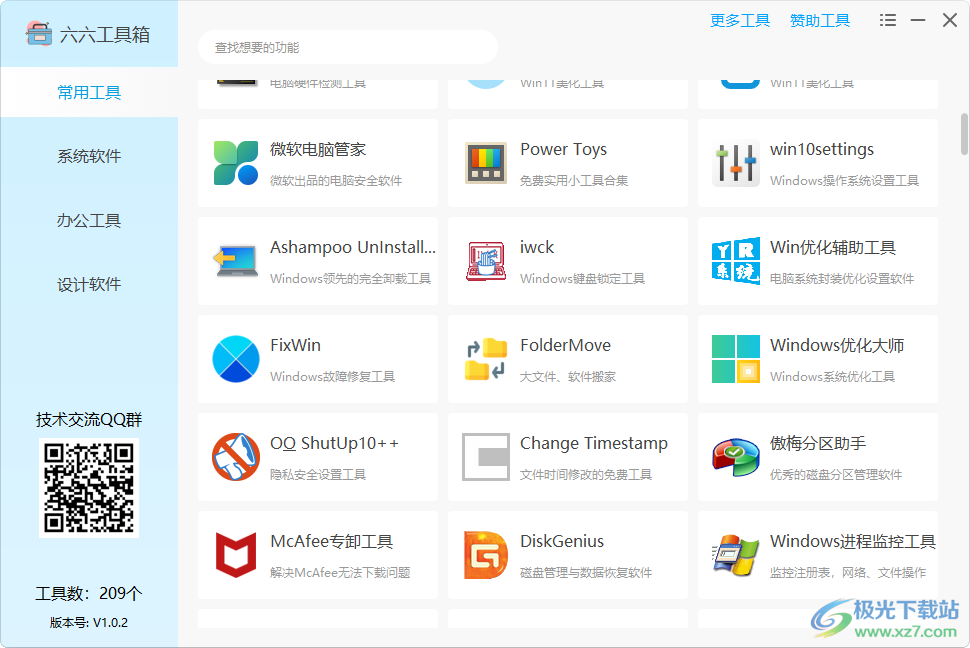Image resolution: width=970 pixels, height=648 pixels.
Task: Click the DiskGenius title text
Action: (x=562, y=541)
